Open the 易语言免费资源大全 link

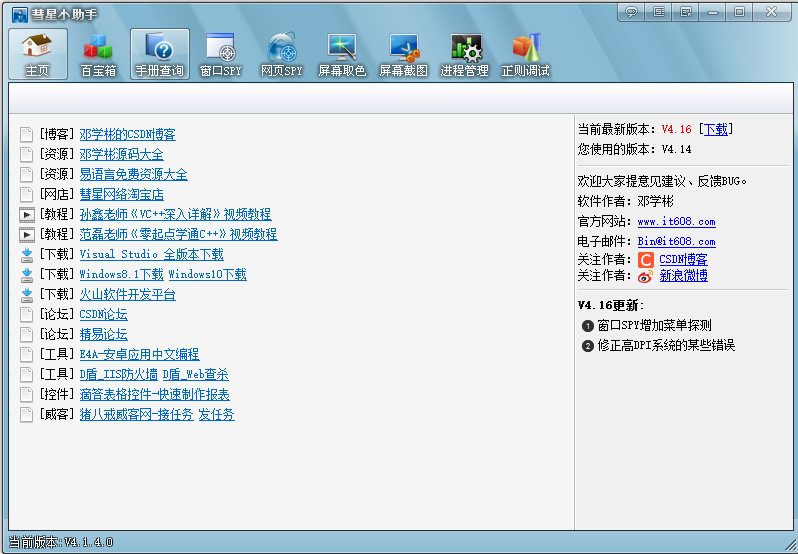[x=134, y=174]
